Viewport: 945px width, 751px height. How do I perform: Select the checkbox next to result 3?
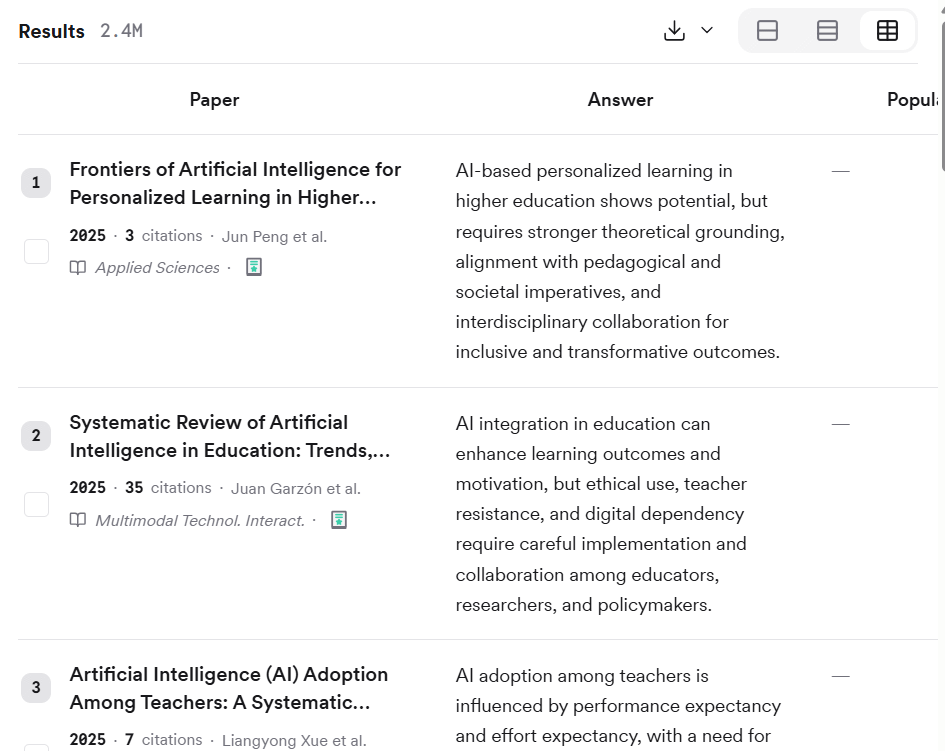pos(36,747)
